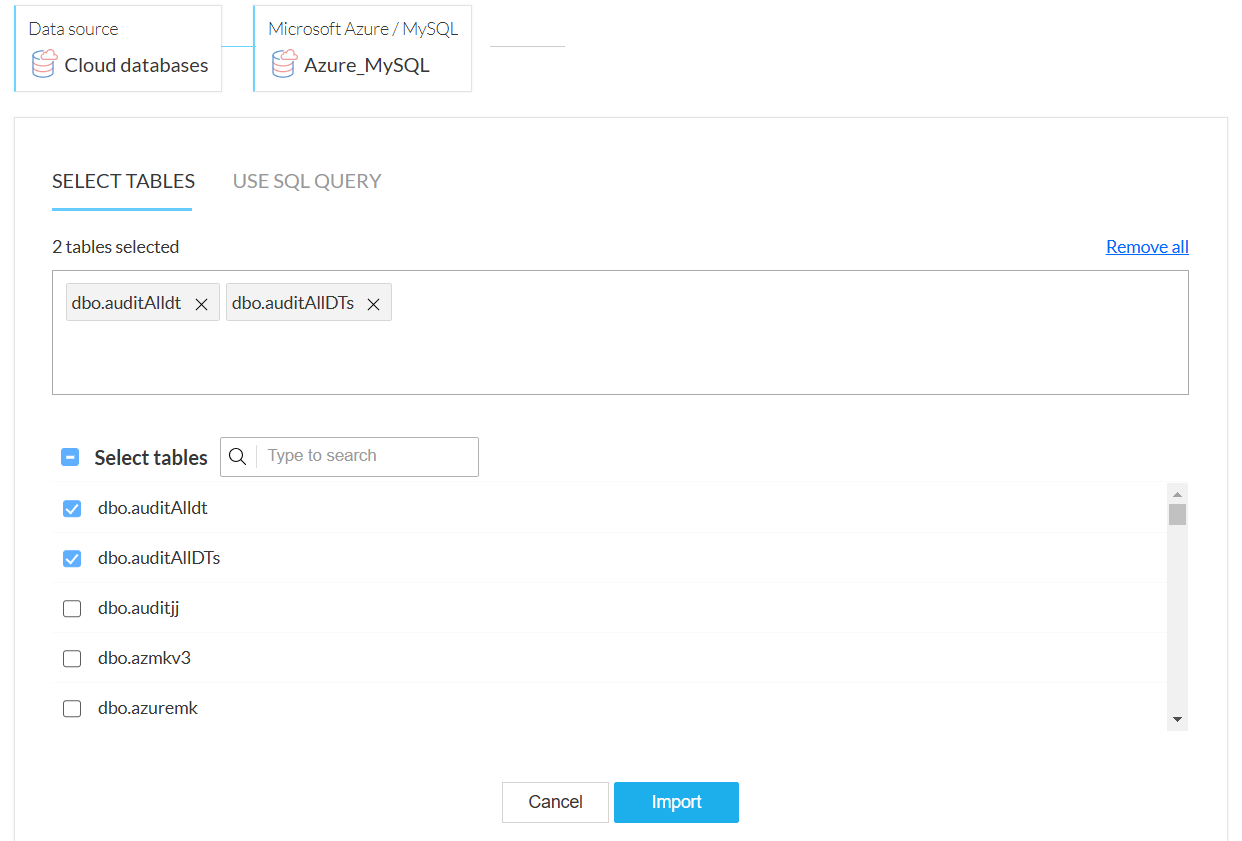Uncheck the dbo.auditAlldt checkbox
Image resolution: width=1242 pixels, height=841 pixels.
pyautogui.click(x=72, y=509)
